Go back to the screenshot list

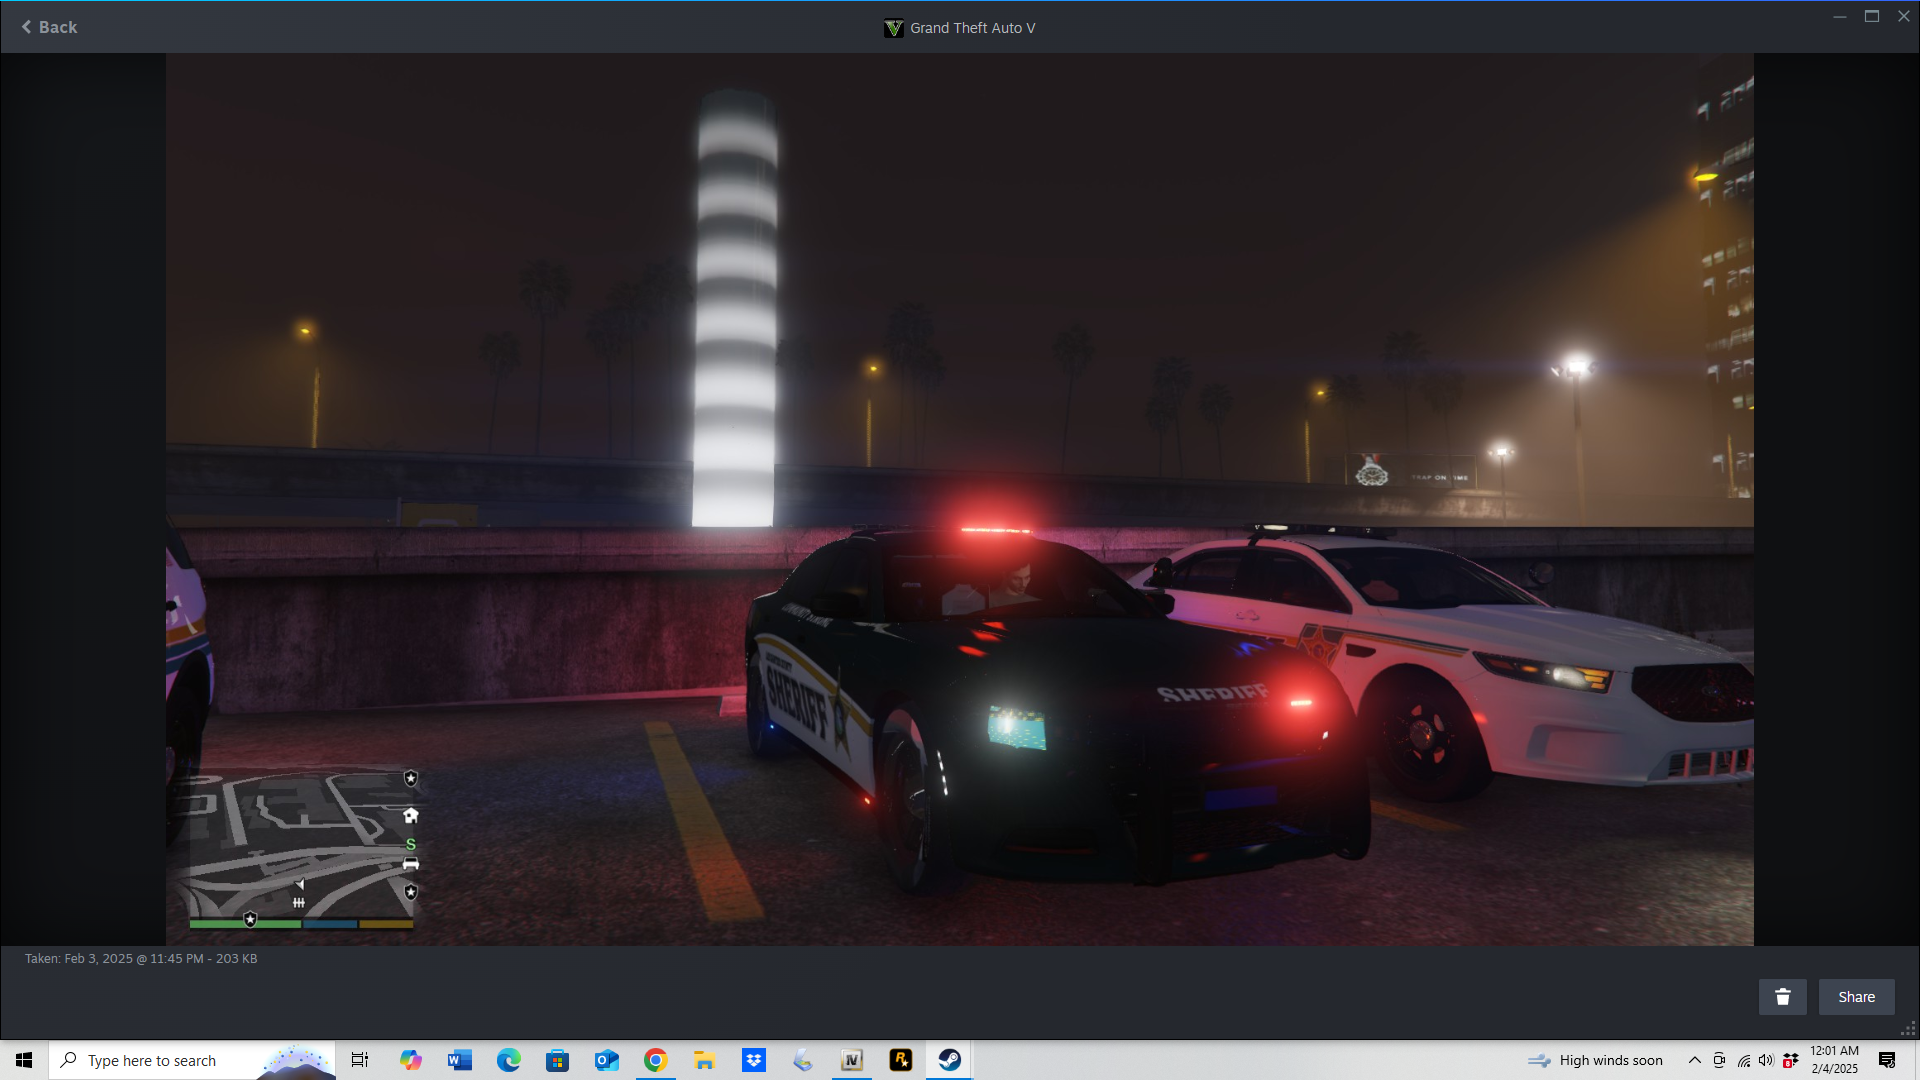pyautogui.click(x=49, y=27)
